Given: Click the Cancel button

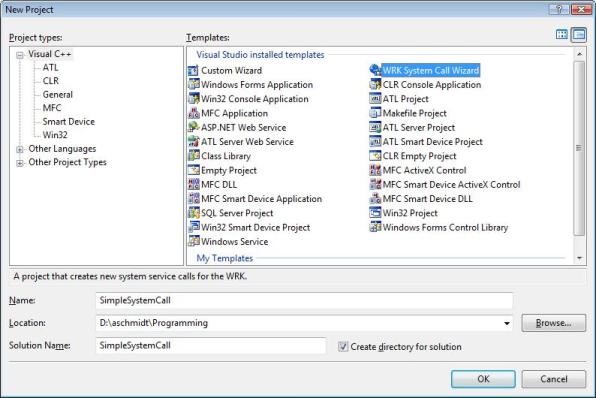Looking at the screenshot, I should coord(553,379).
